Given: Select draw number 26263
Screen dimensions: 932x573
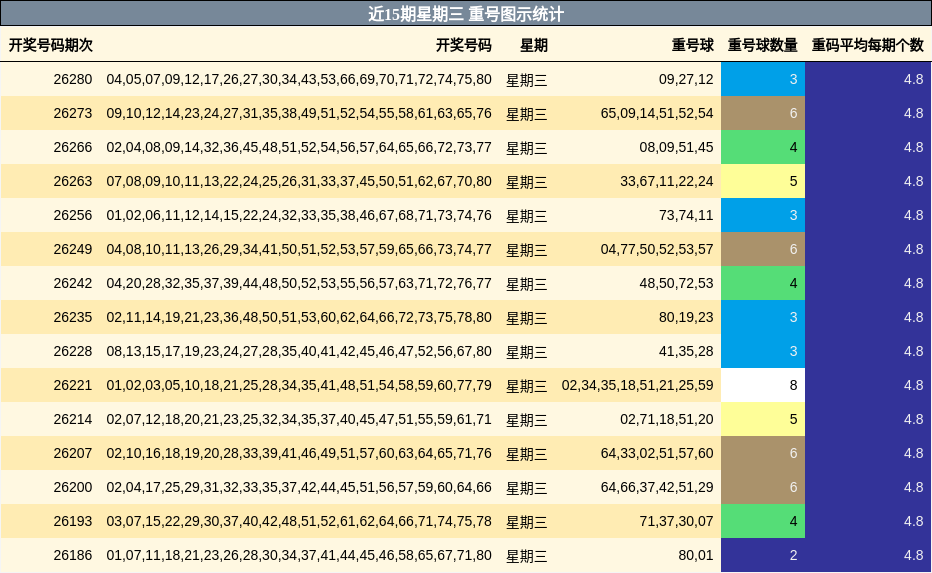Looking at the screenshot, I should tap(73, 181).
